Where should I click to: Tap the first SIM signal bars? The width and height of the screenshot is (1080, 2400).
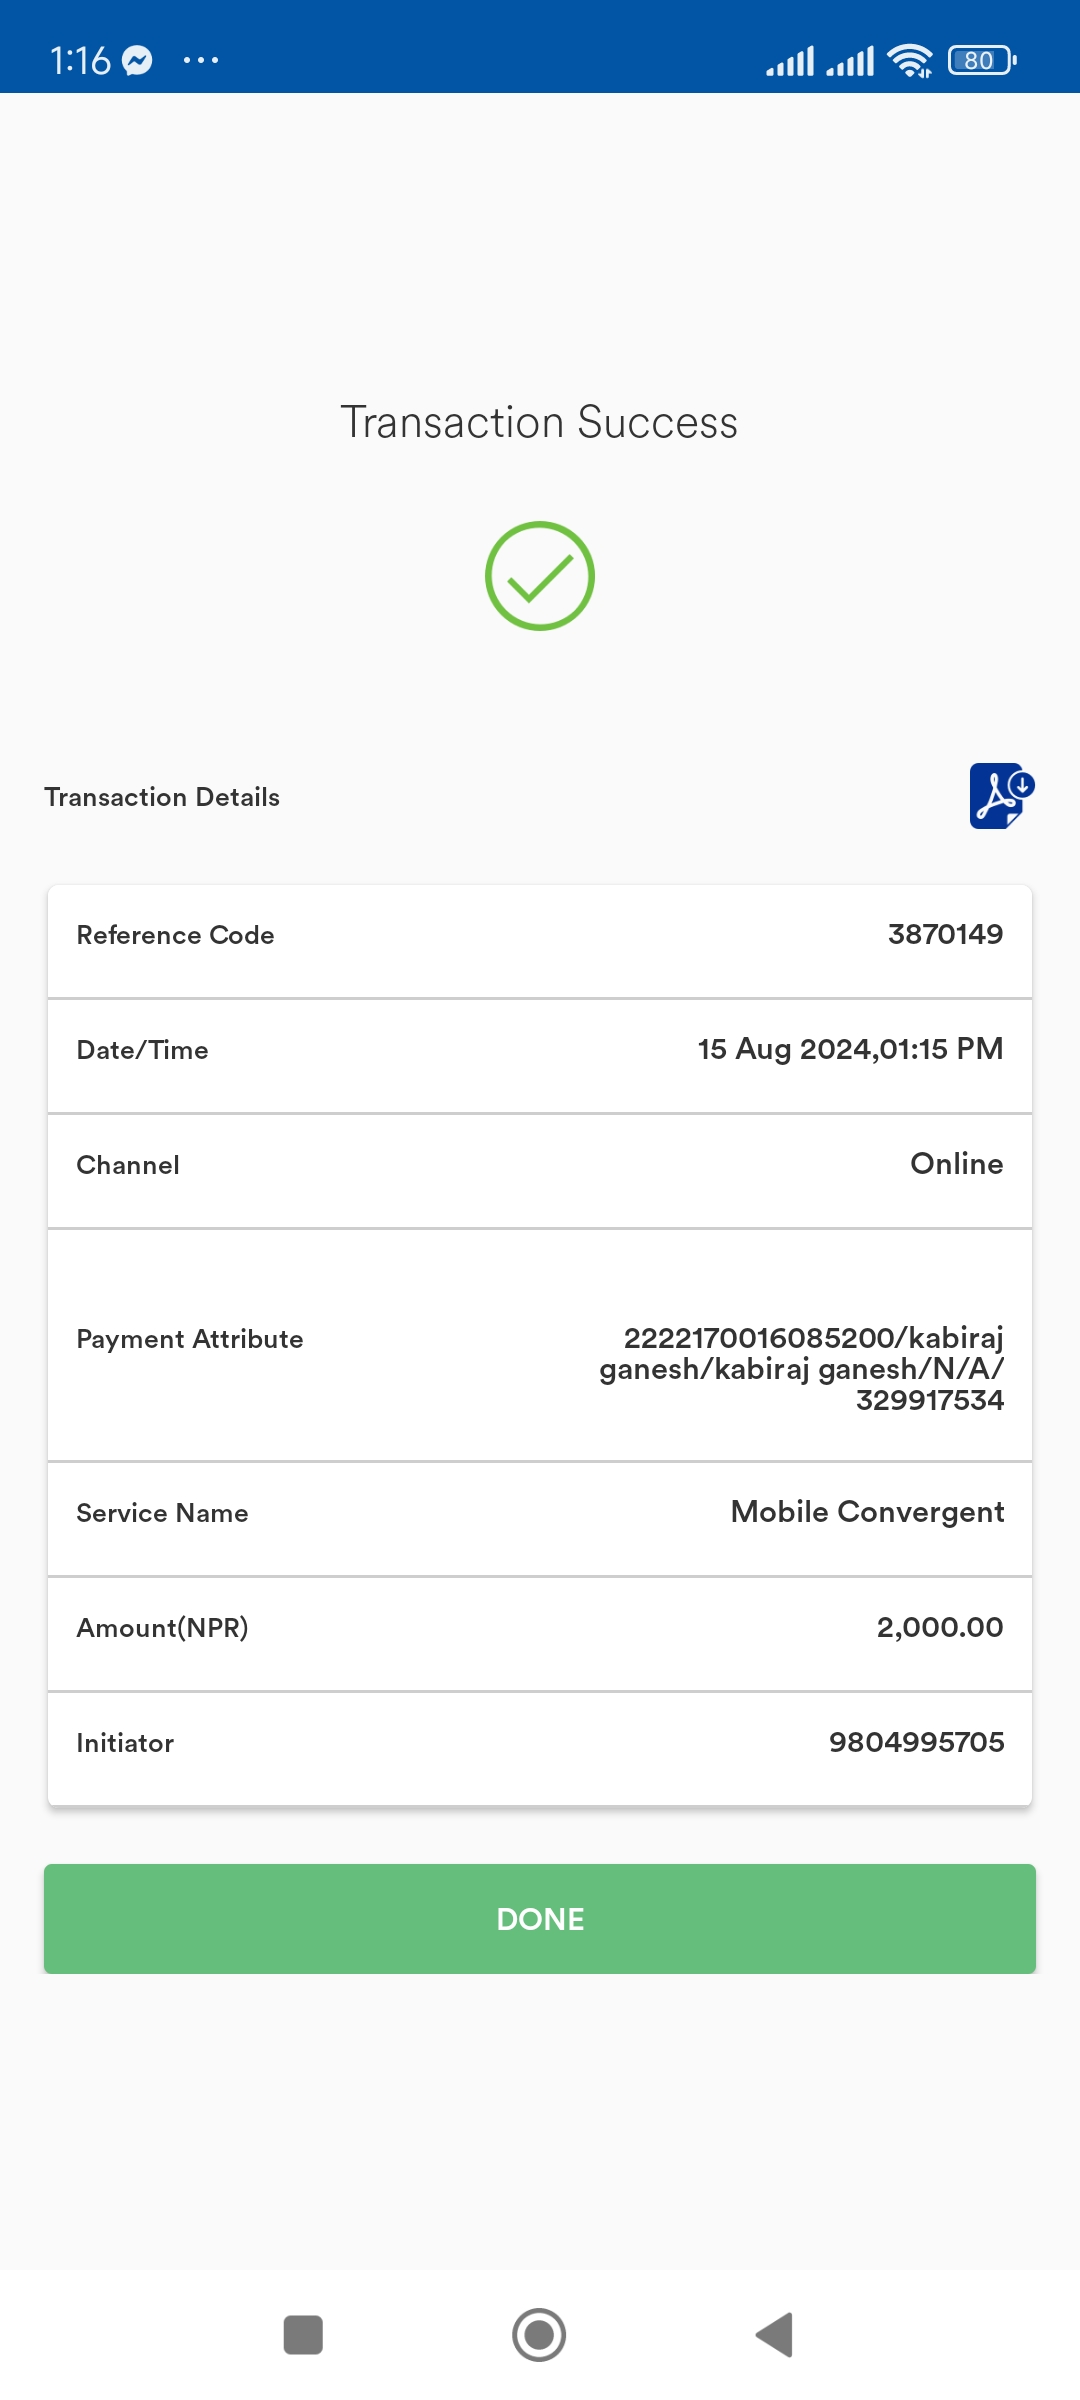[x=790, y=61]
